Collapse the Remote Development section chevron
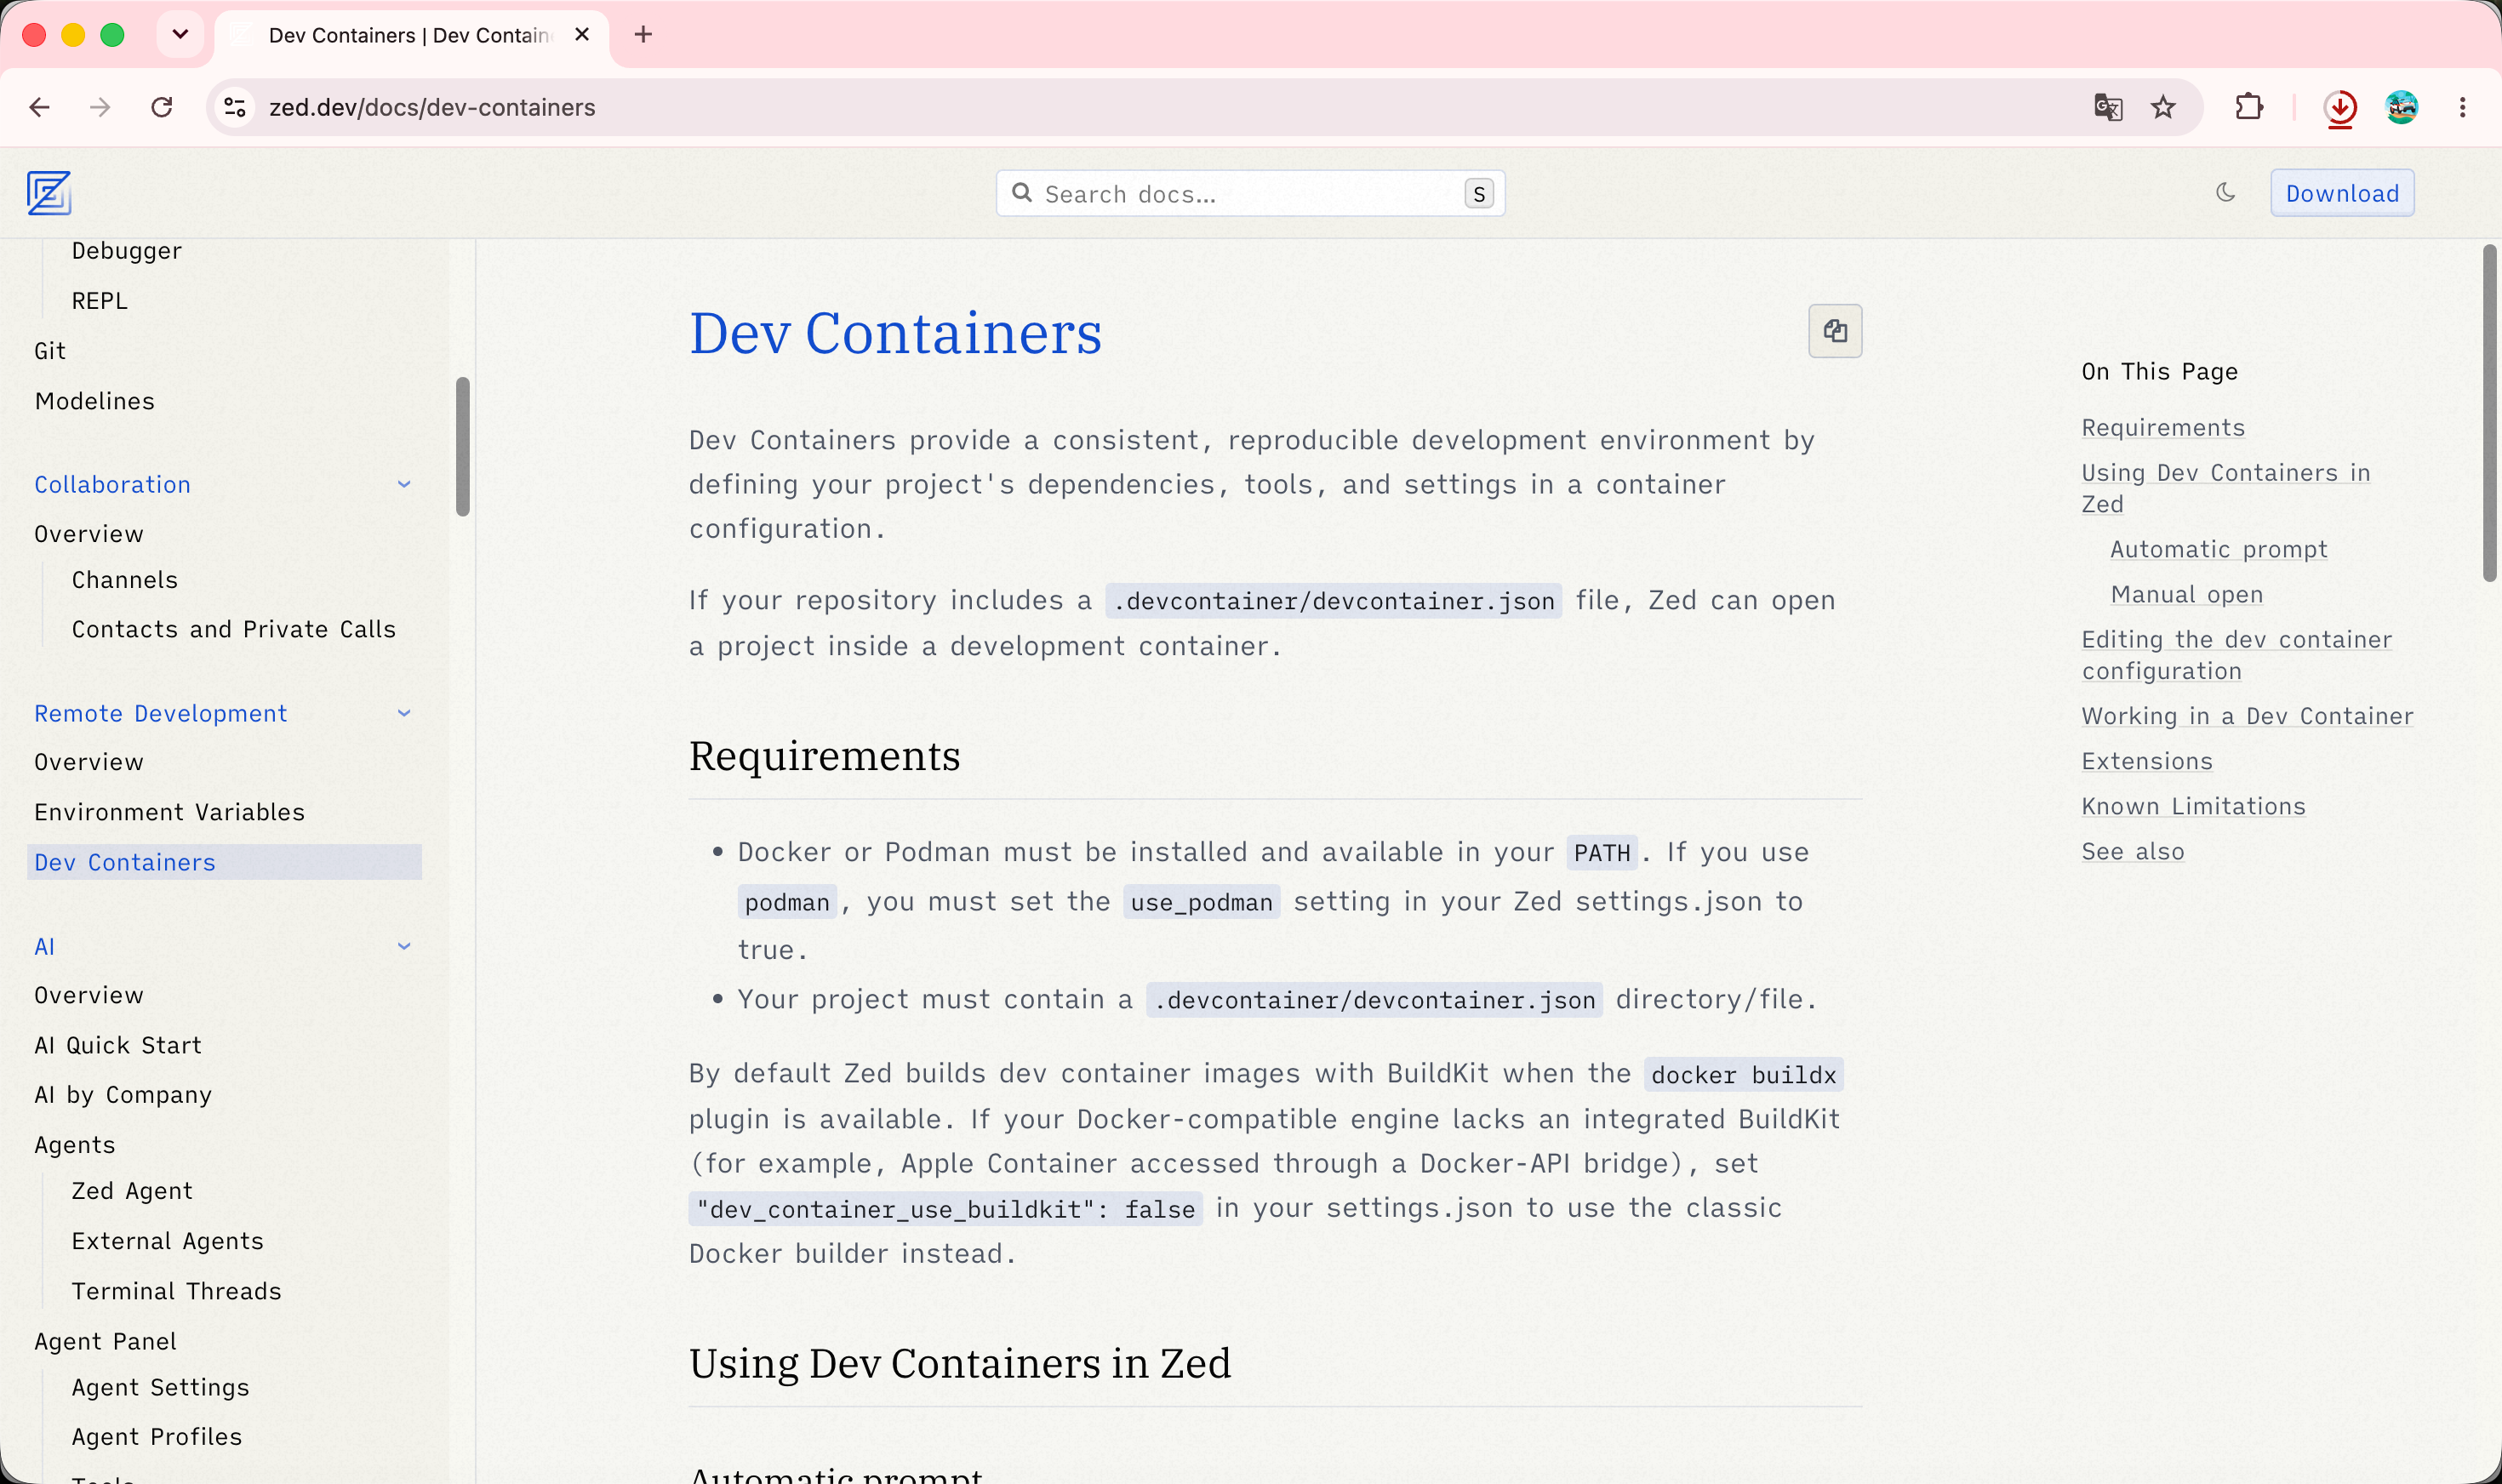 pos(404,713)
